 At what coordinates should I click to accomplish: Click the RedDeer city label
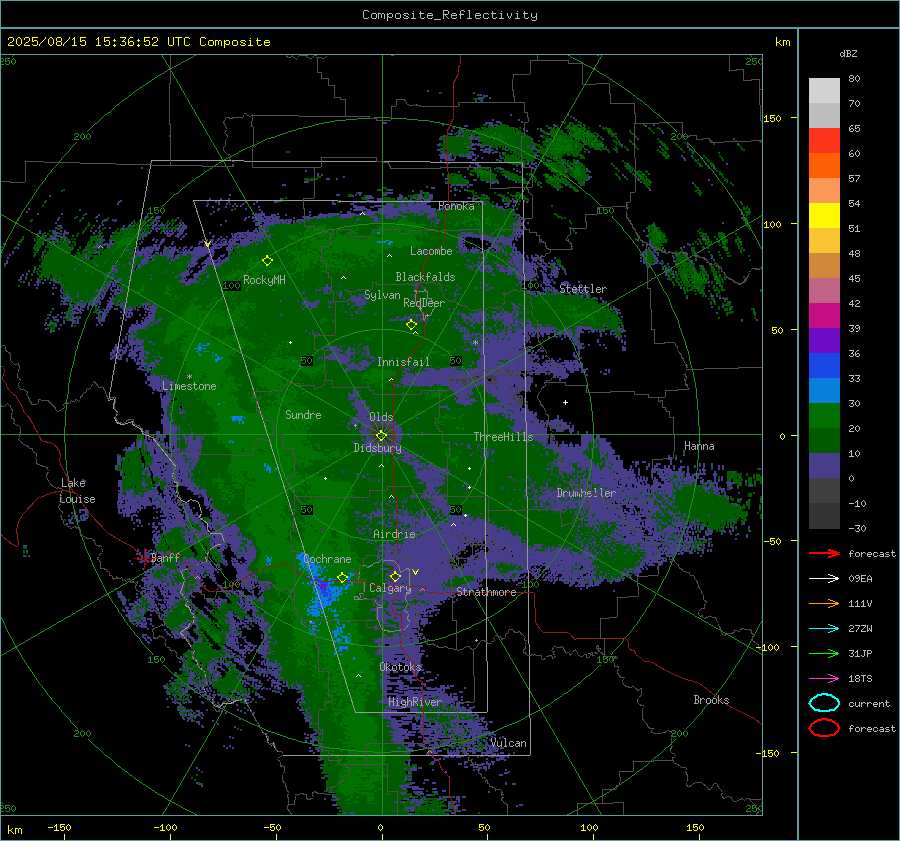pos(424,303)
